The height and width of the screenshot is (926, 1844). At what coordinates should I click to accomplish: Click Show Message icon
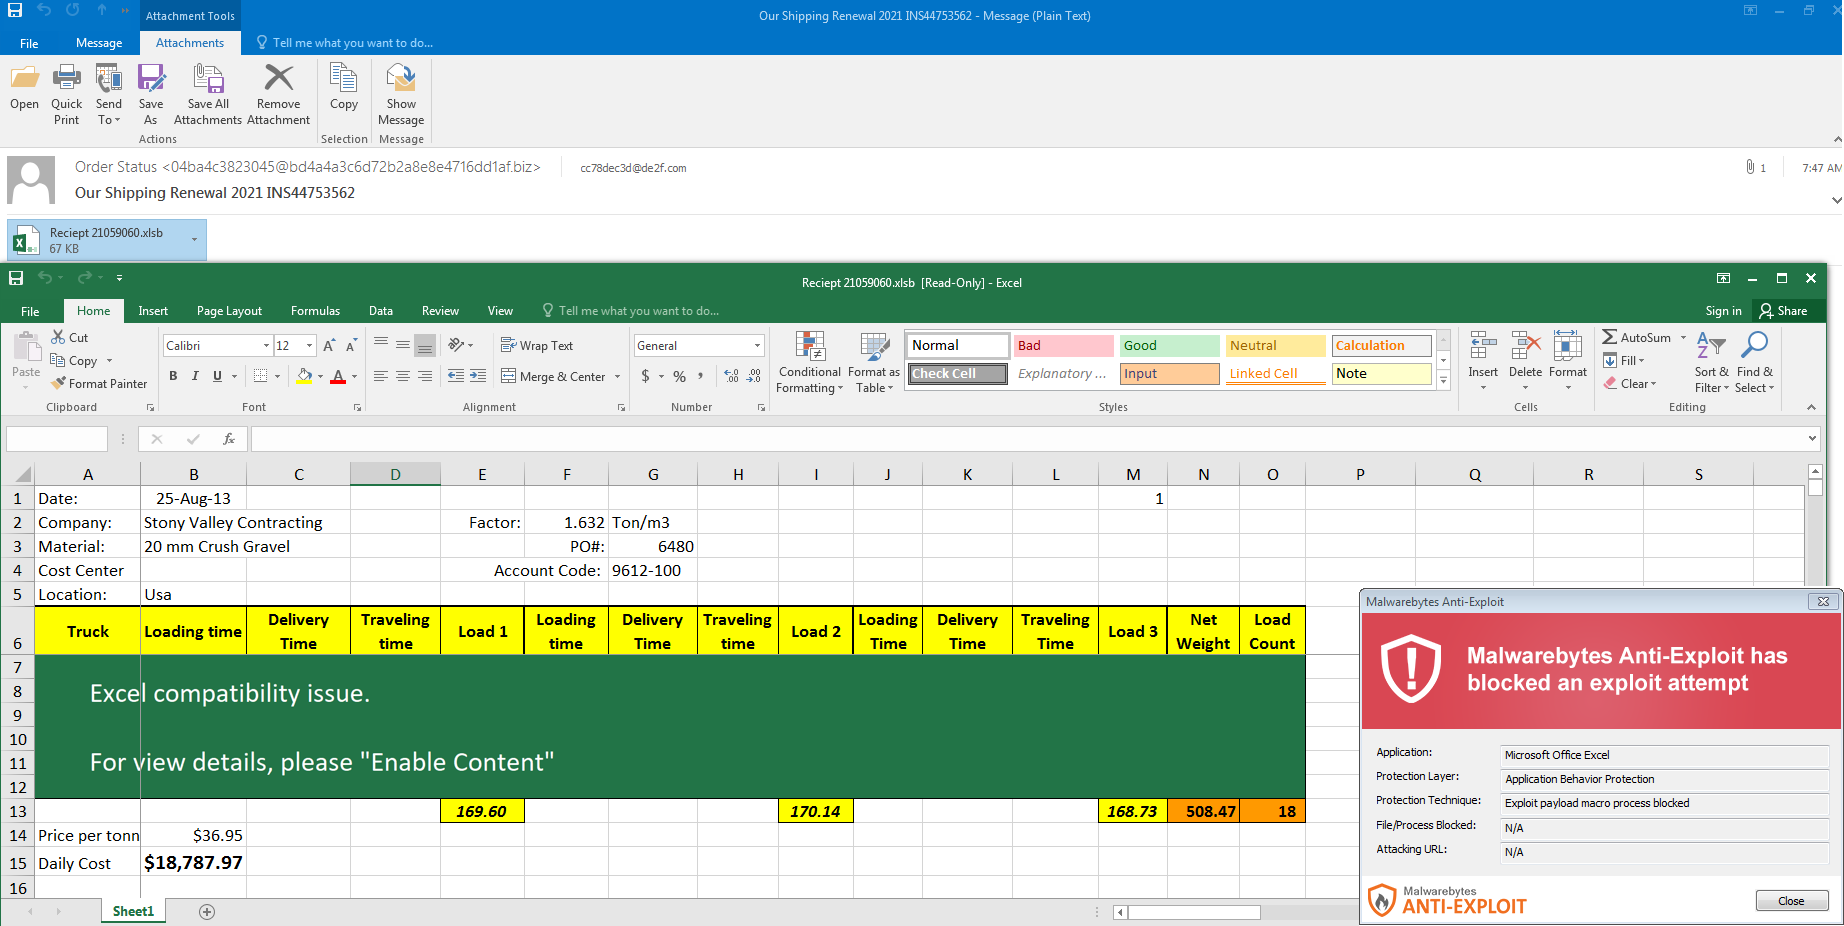point(401,95)
